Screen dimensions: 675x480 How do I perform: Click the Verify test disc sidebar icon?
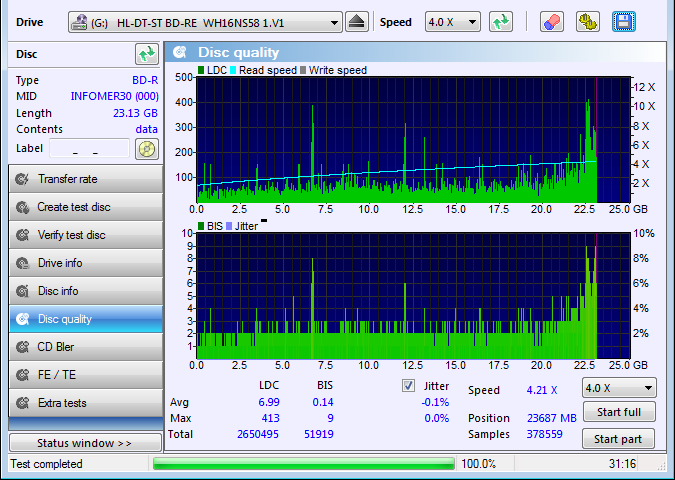(22, 235)
